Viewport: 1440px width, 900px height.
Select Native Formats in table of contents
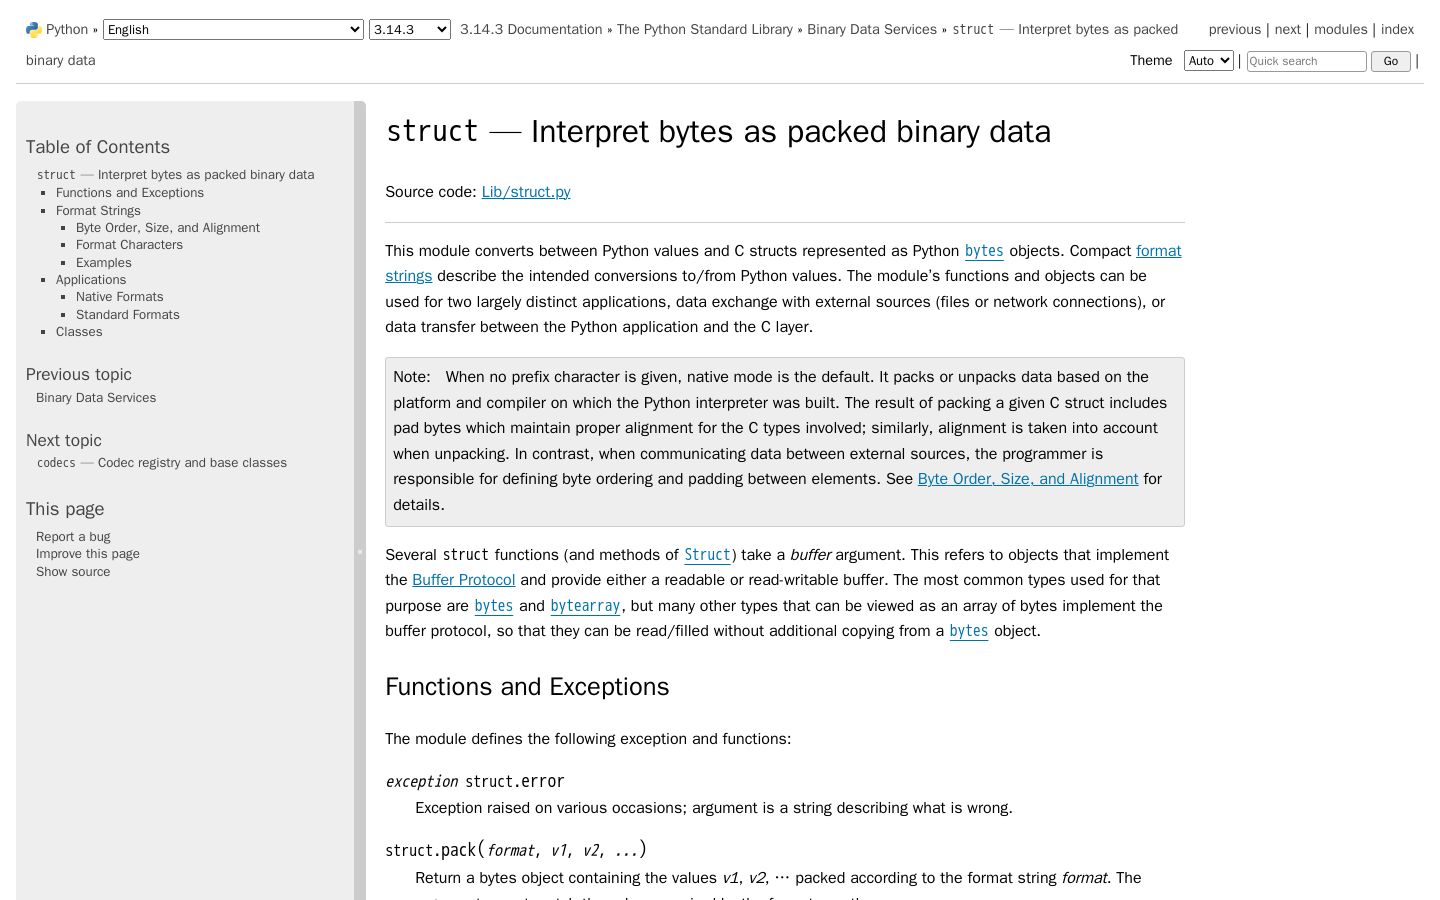click(119, 297)
